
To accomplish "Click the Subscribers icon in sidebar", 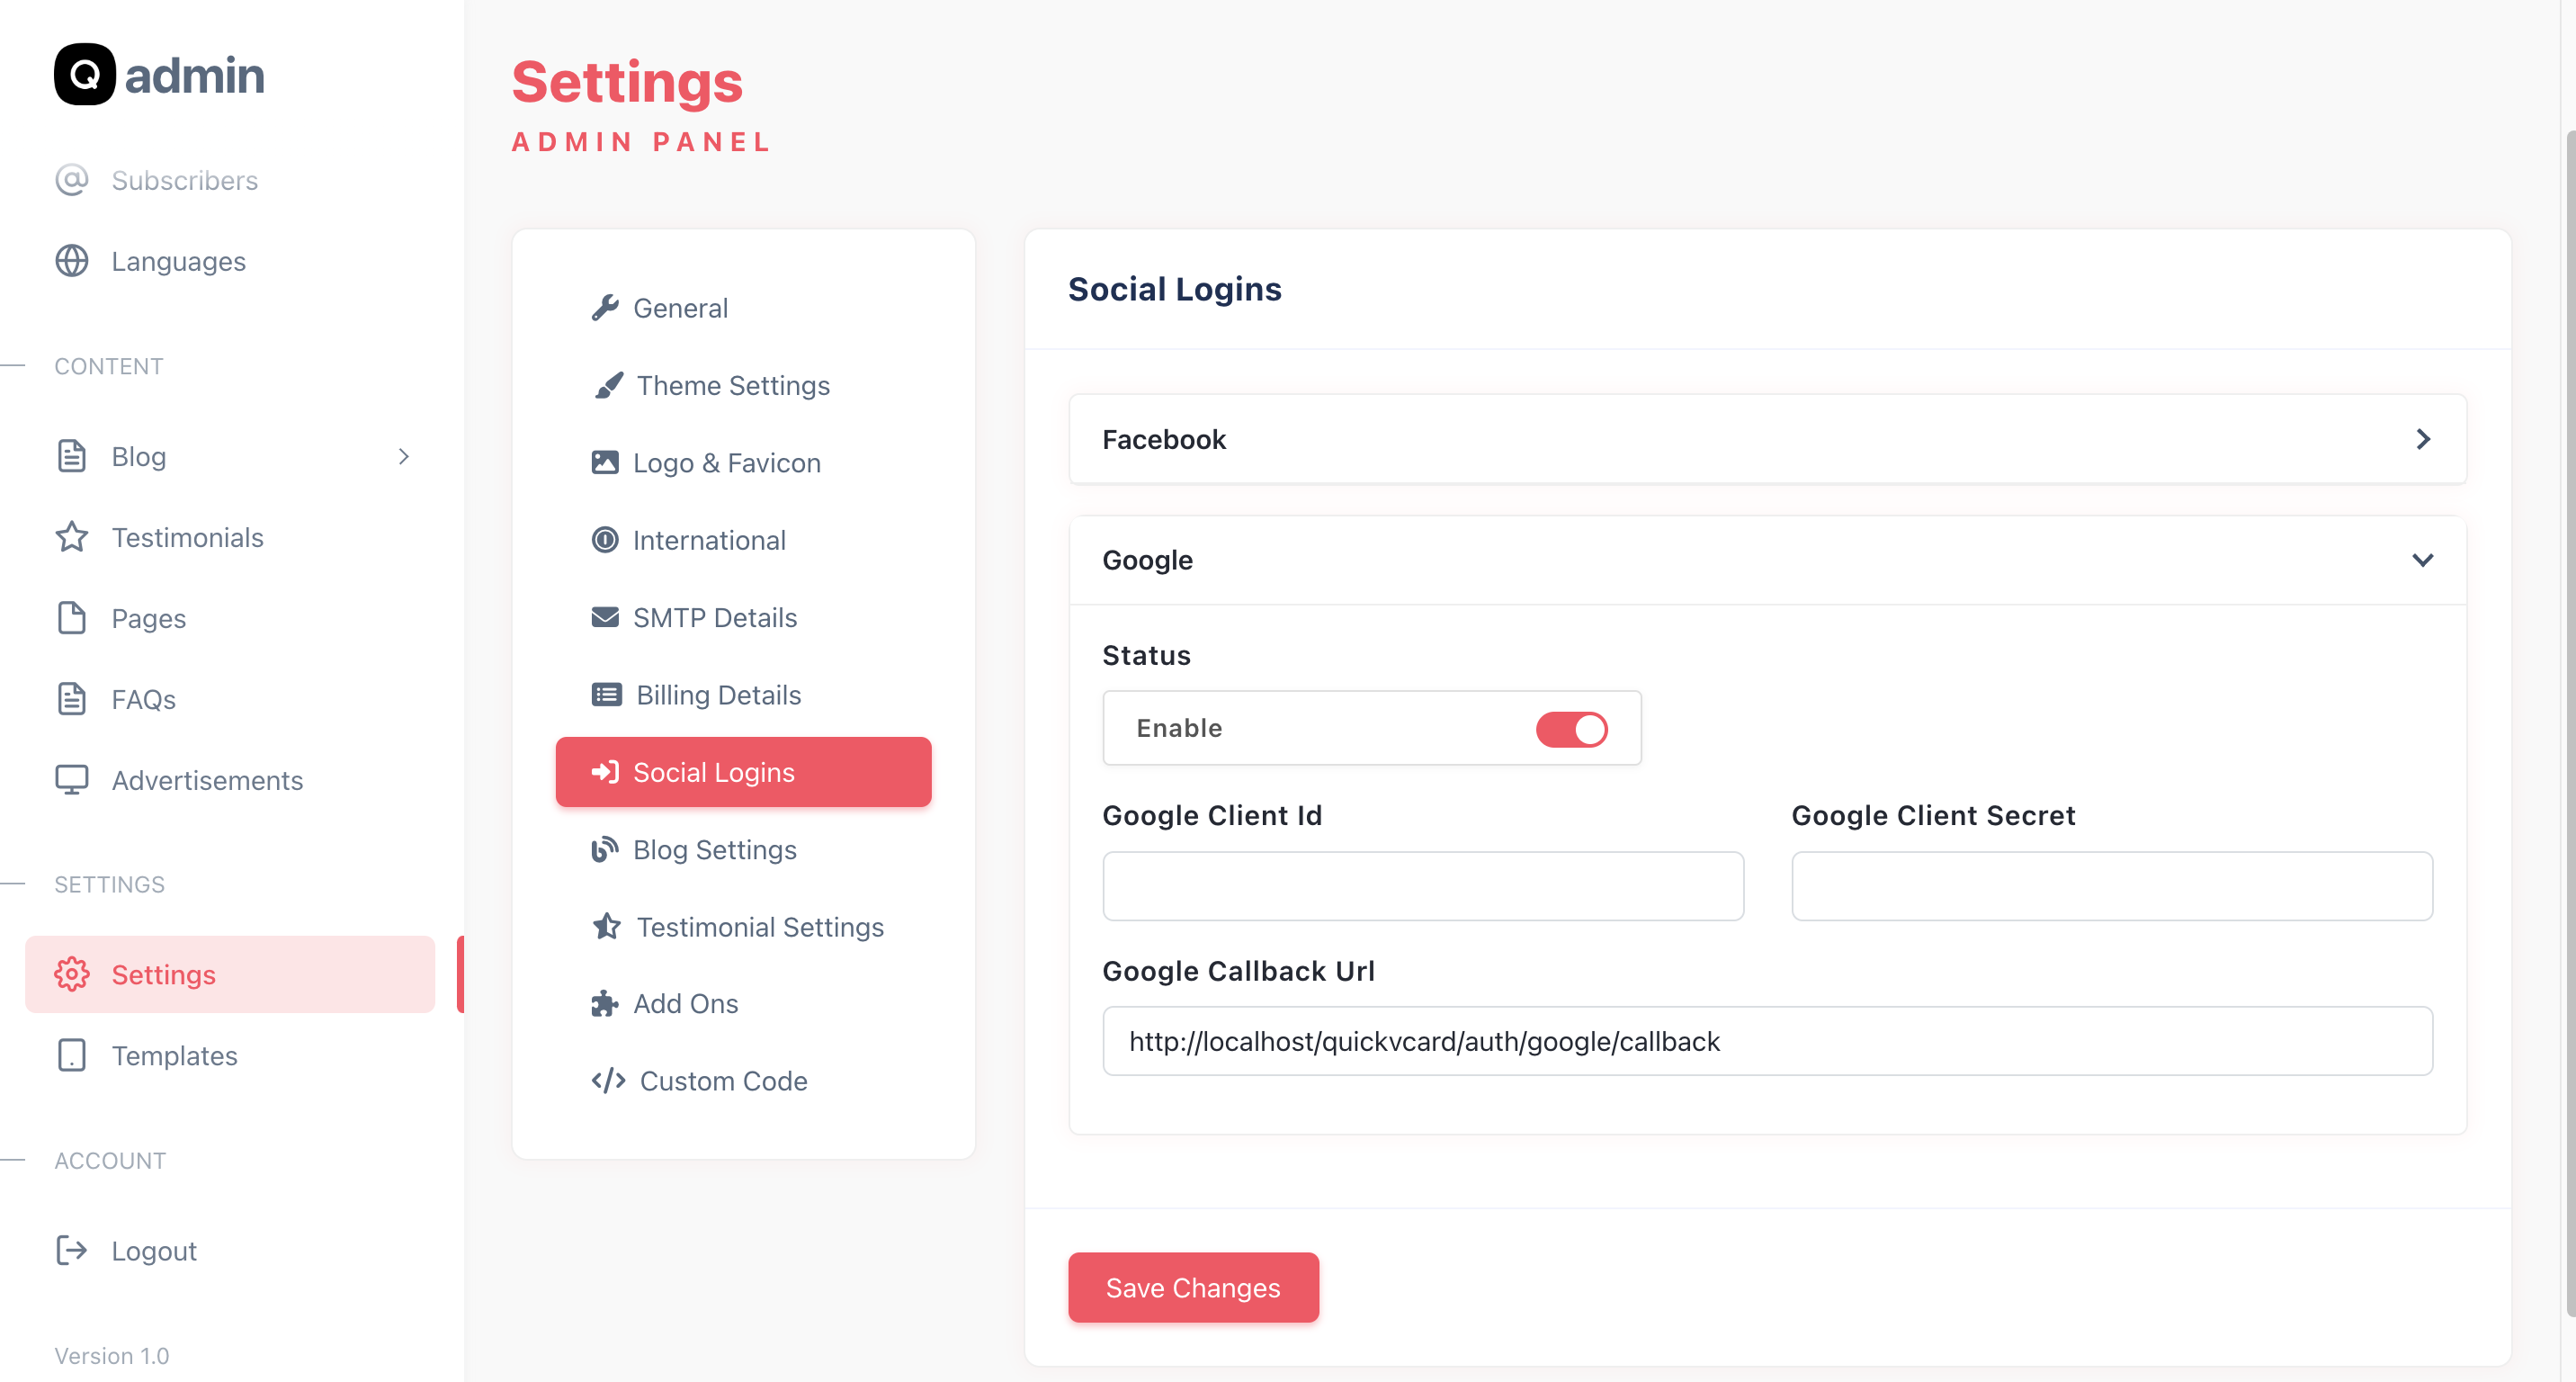I will coord(71,180).
